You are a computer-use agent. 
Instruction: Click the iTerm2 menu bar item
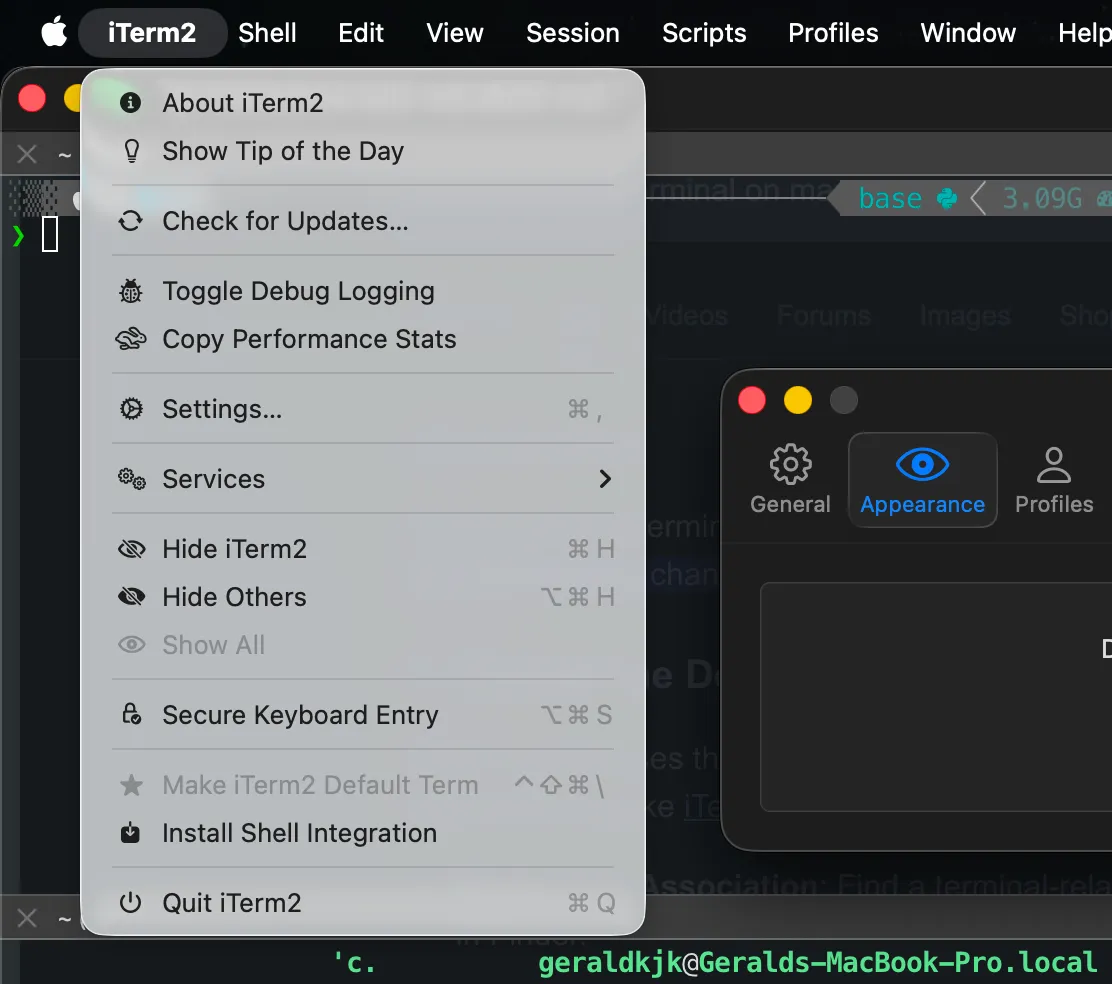(152, 33)
